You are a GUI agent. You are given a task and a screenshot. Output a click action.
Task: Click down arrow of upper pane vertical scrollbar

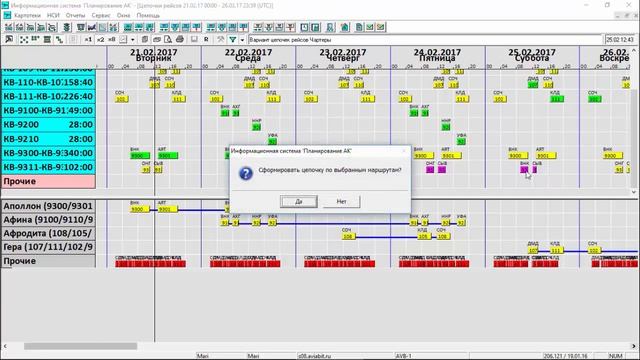click(634, 192)
